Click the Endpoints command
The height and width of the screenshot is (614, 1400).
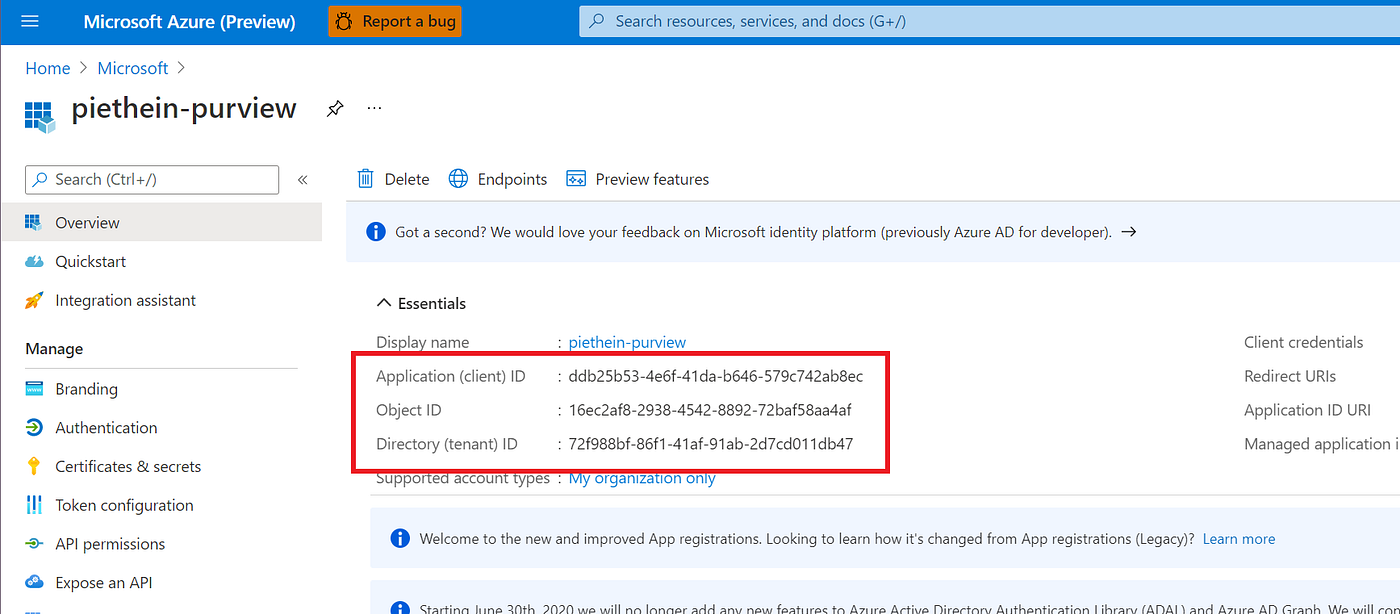click(x=498, y=179)
